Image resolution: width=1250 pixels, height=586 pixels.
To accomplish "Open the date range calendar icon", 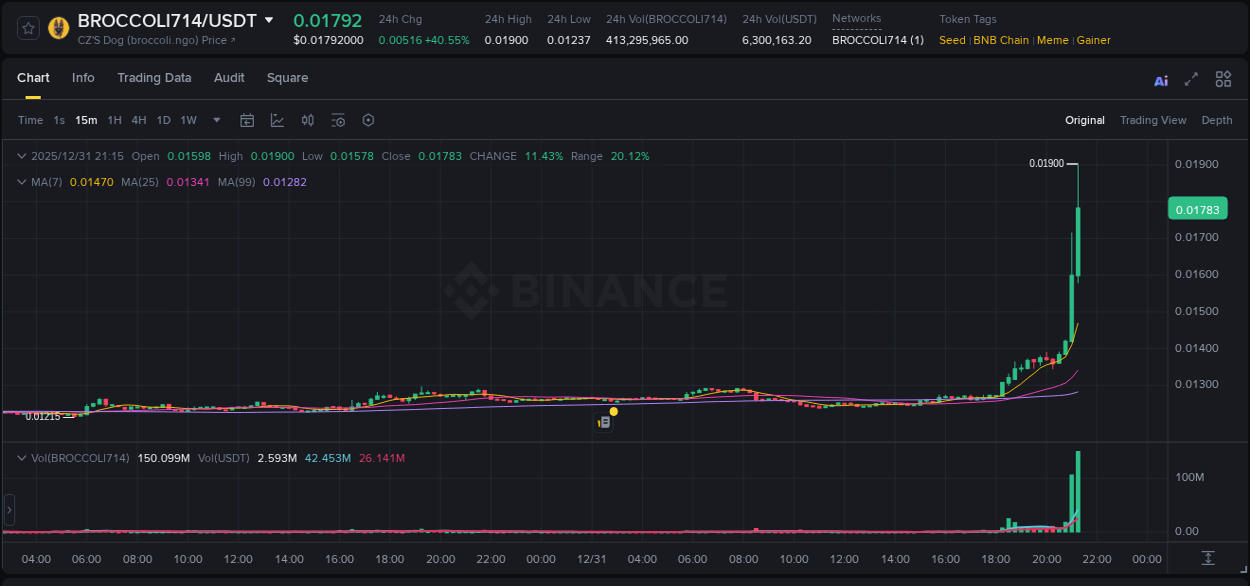I will tap(247, 120).
